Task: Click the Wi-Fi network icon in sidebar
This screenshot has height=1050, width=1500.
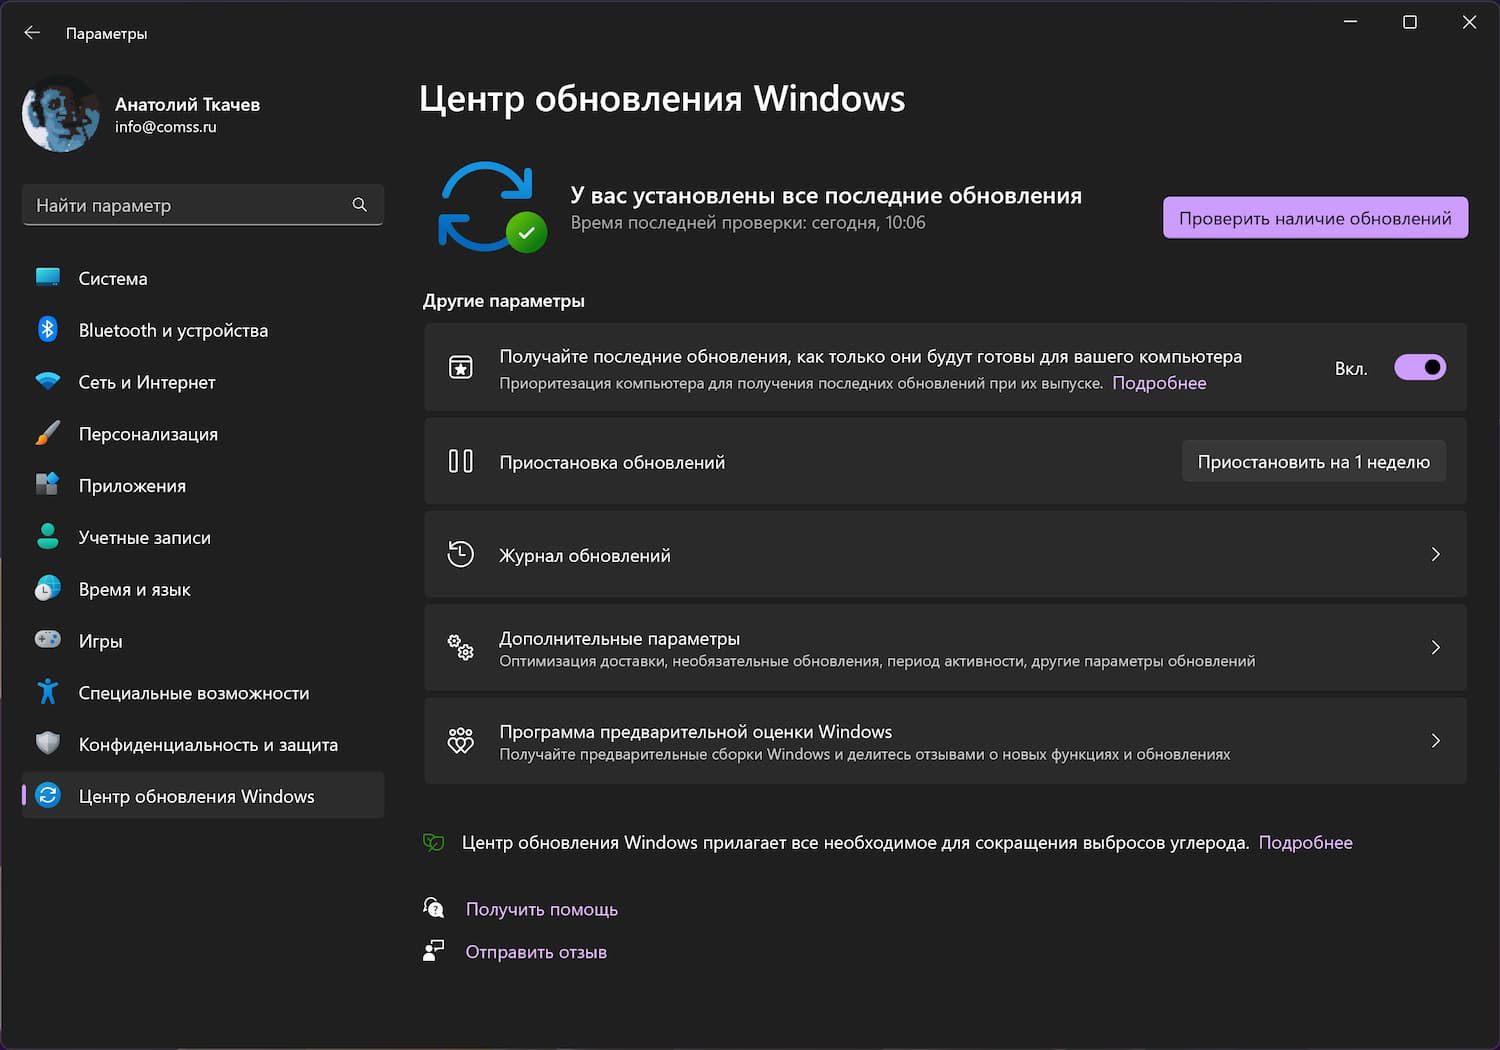Action: tap(48, 381)
